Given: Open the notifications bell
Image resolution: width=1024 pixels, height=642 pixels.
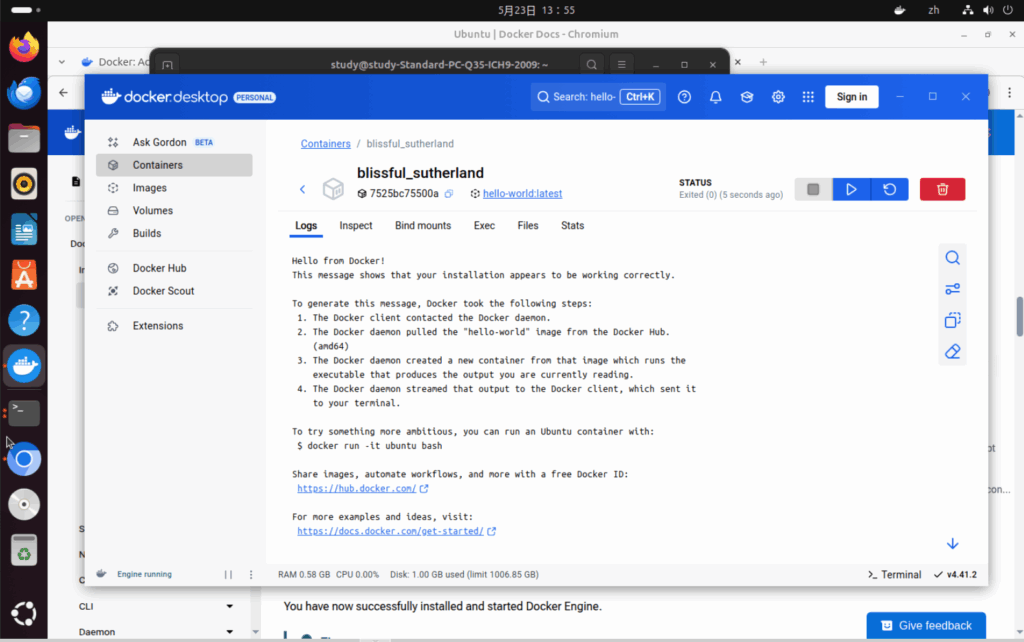Looking at the screenshot, I should point(716,97).
